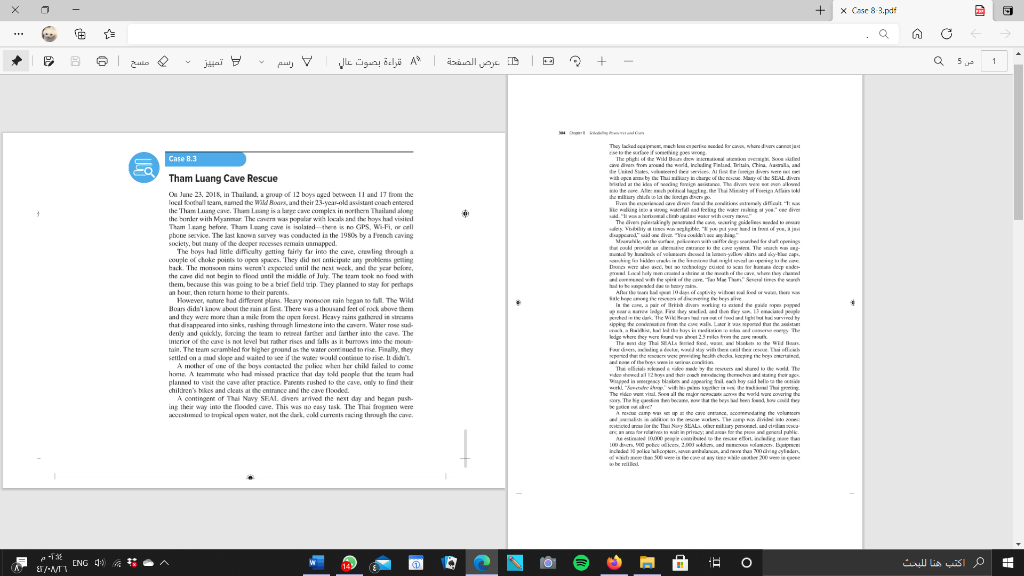Switch ENG input language
The image size is (1024, 576).
pos(80,563)
